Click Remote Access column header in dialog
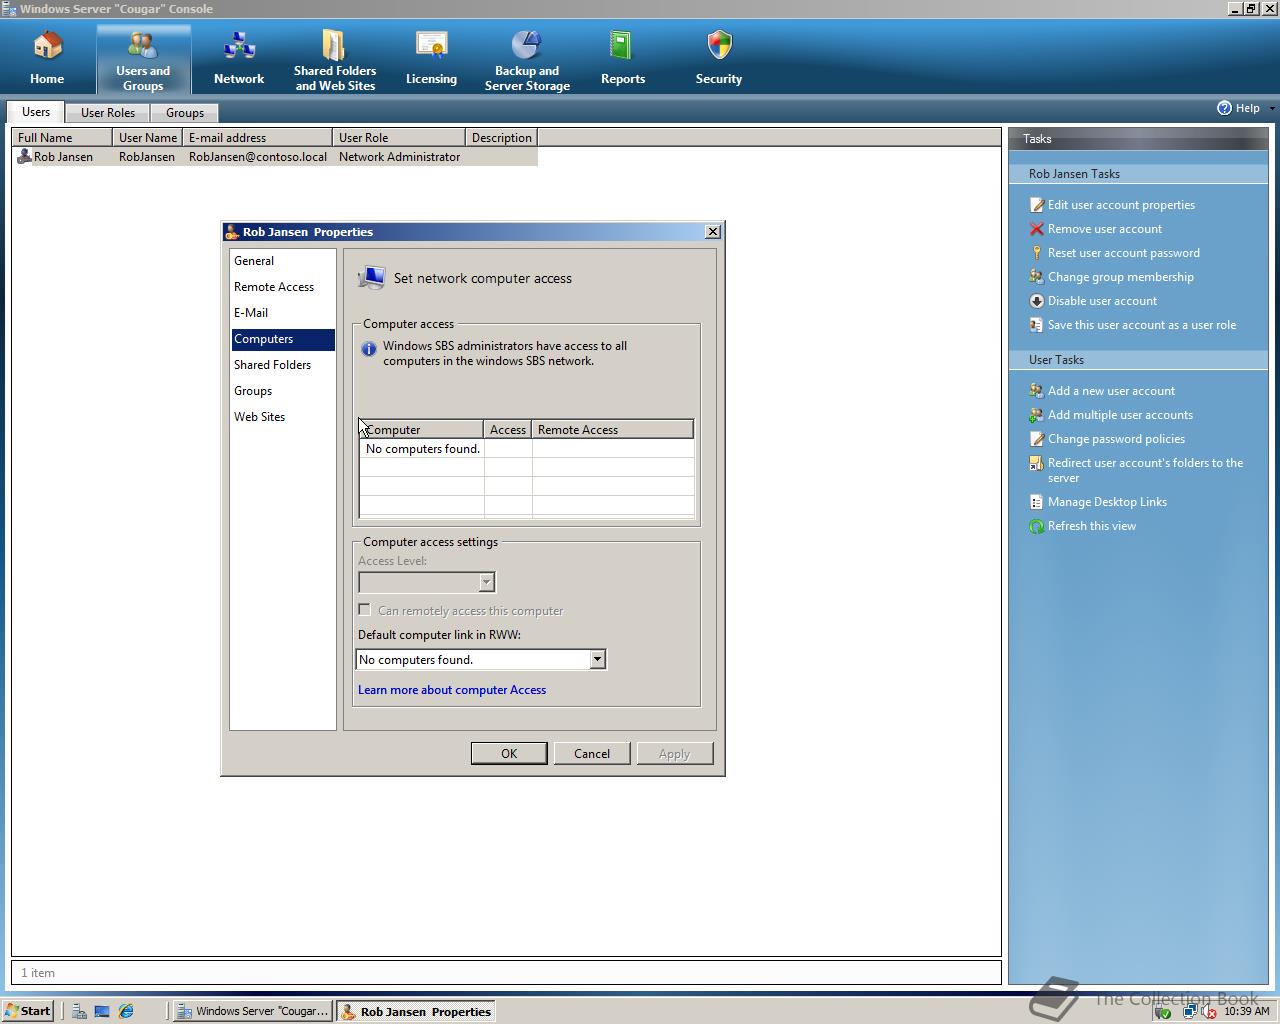 click(x=612, y=430)
